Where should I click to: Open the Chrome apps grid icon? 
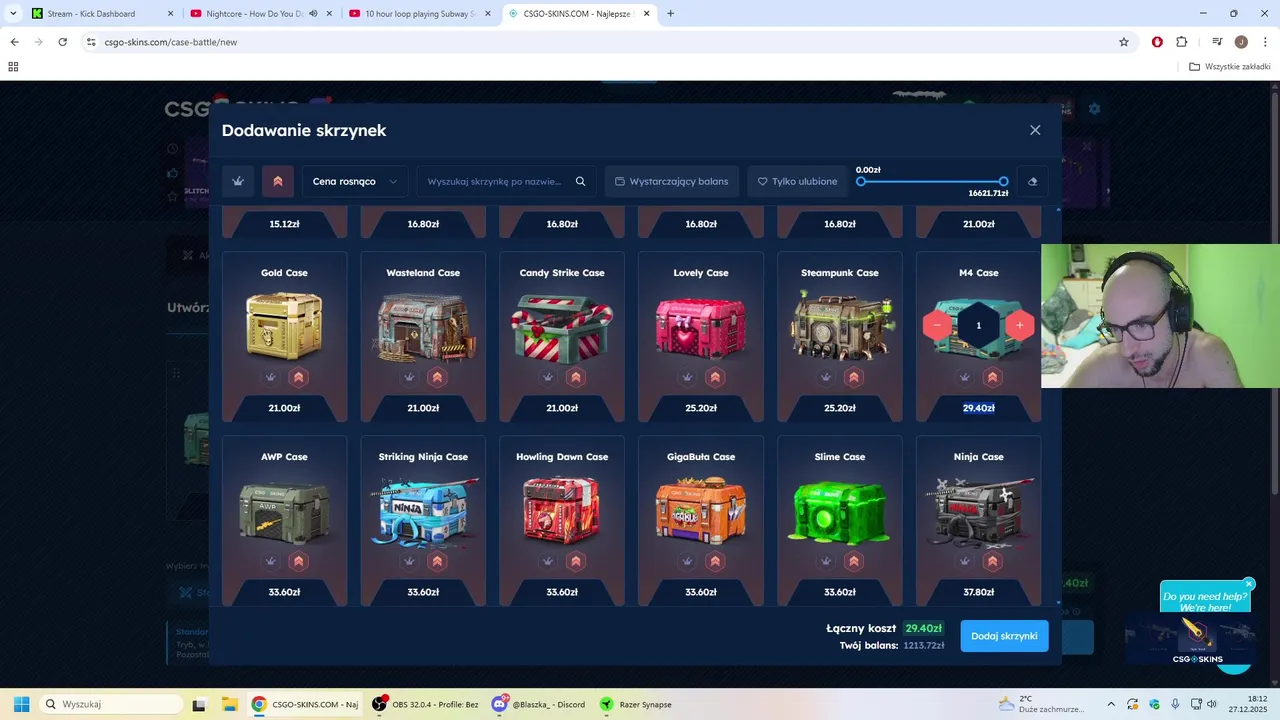pos(13,67)
